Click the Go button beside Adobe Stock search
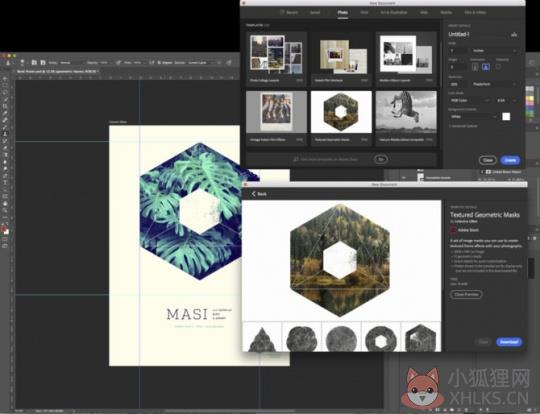This screenshot has height=414, width=540. pos(381,159)
